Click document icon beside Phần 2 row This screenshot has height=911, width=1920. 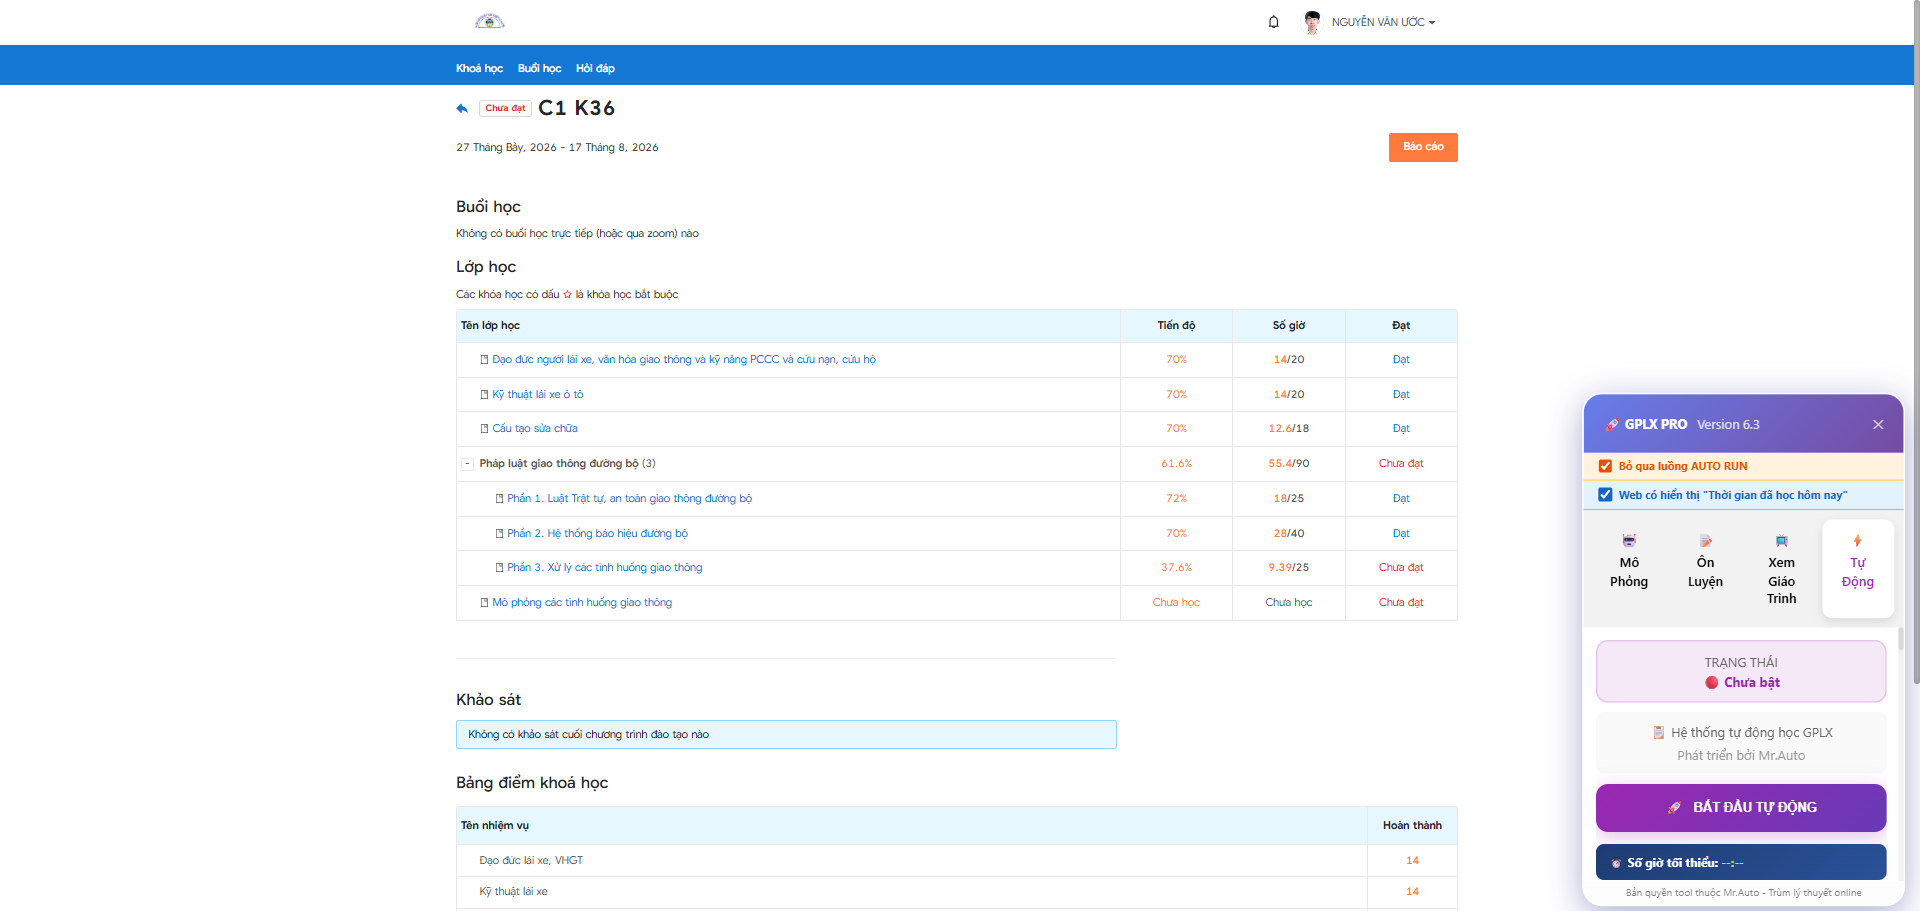coord(500,534)
